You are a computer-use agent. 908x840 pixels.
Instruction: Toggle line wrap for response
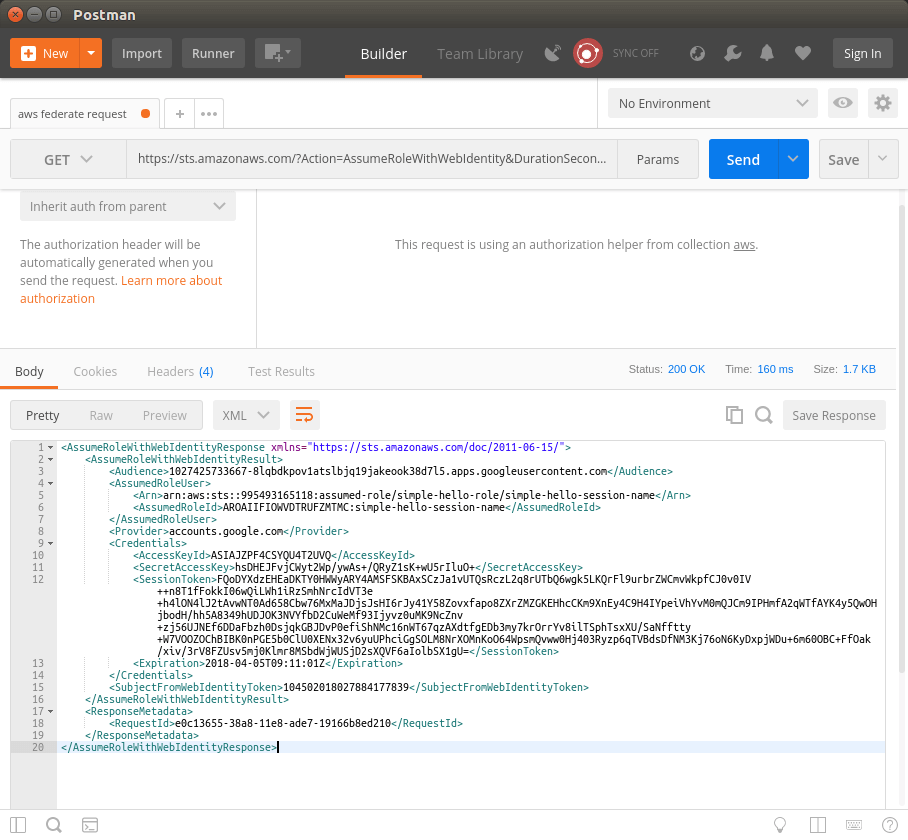point(304,415)
